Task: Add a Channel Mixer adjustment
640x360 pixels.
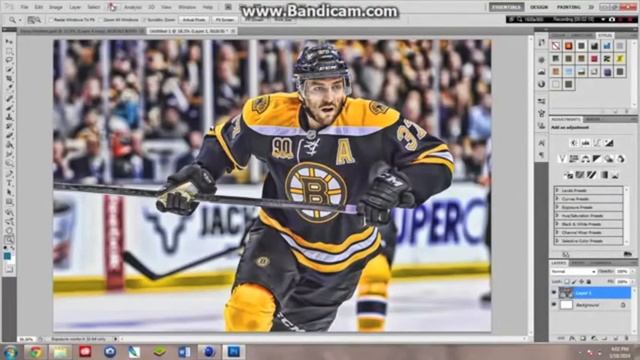Action: click(x=620, y=159)
